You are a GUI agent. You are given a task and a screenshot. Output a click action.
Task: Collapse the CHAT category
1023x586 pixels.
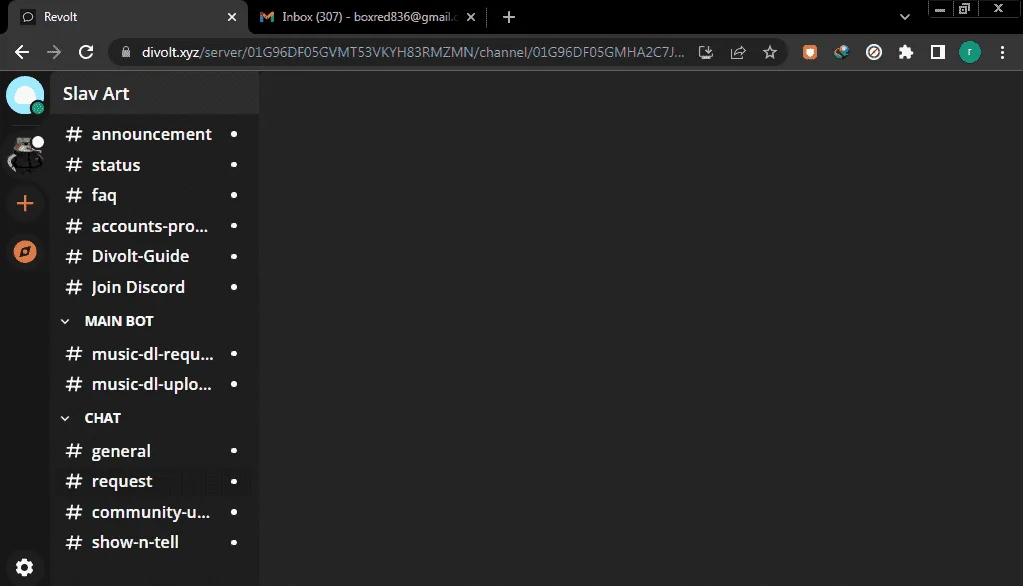[x=65, y=418]
